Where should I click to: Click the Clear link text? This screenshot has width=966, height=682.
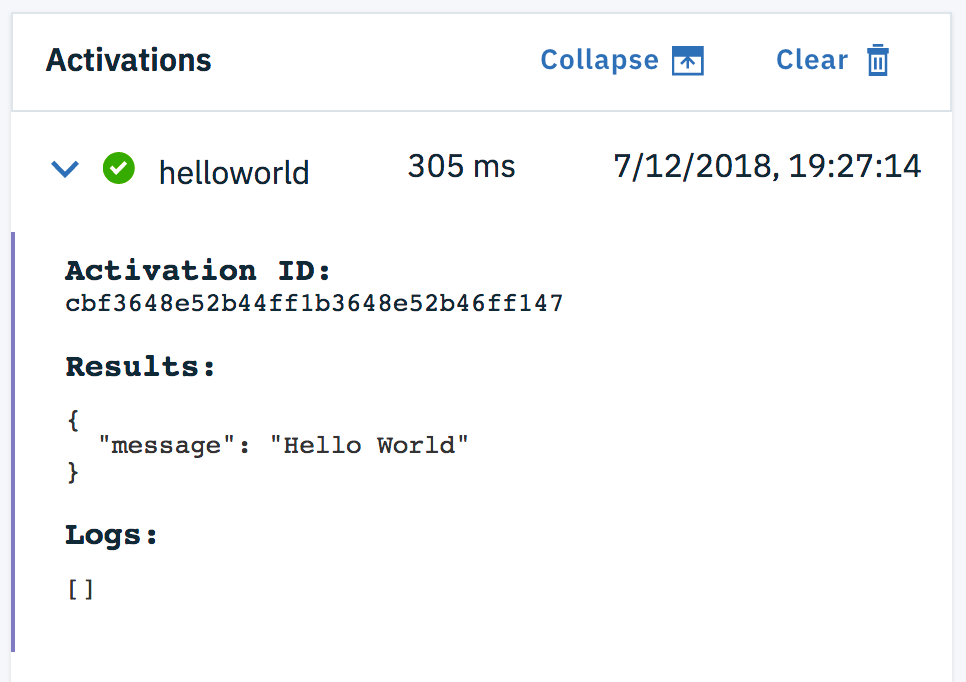tap(811, 60)
